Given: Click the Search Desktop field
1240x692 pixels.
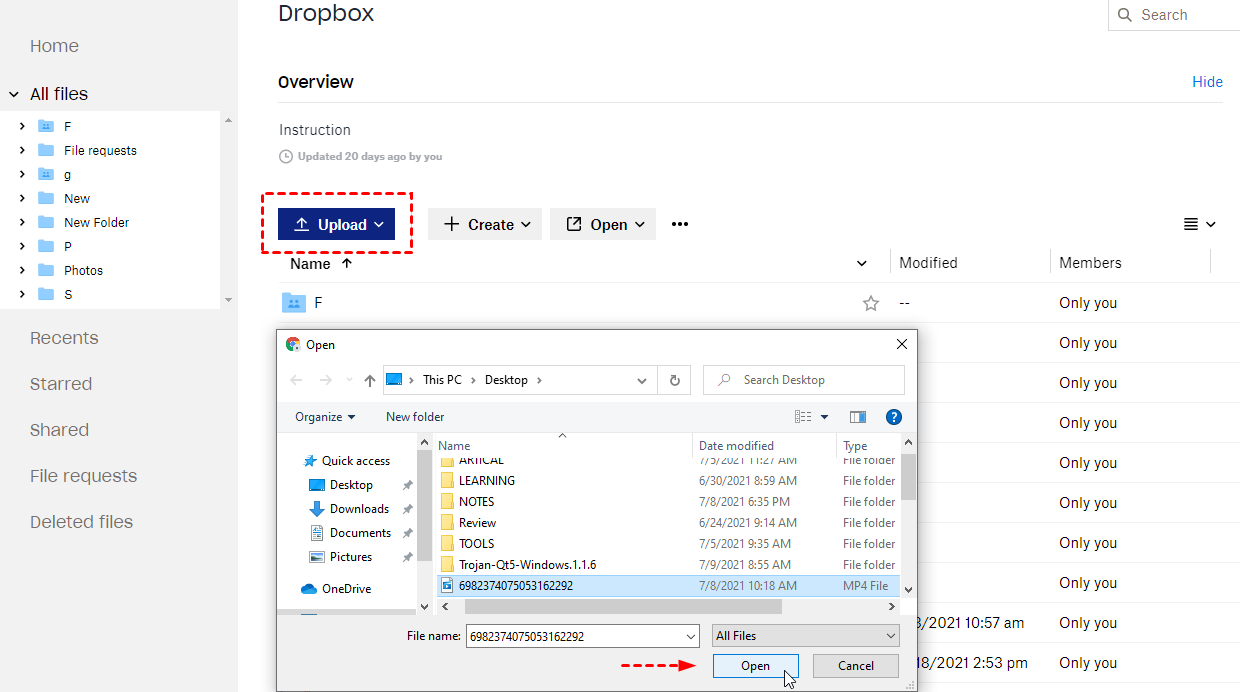Looking at the screenshot, I should 804,380.
